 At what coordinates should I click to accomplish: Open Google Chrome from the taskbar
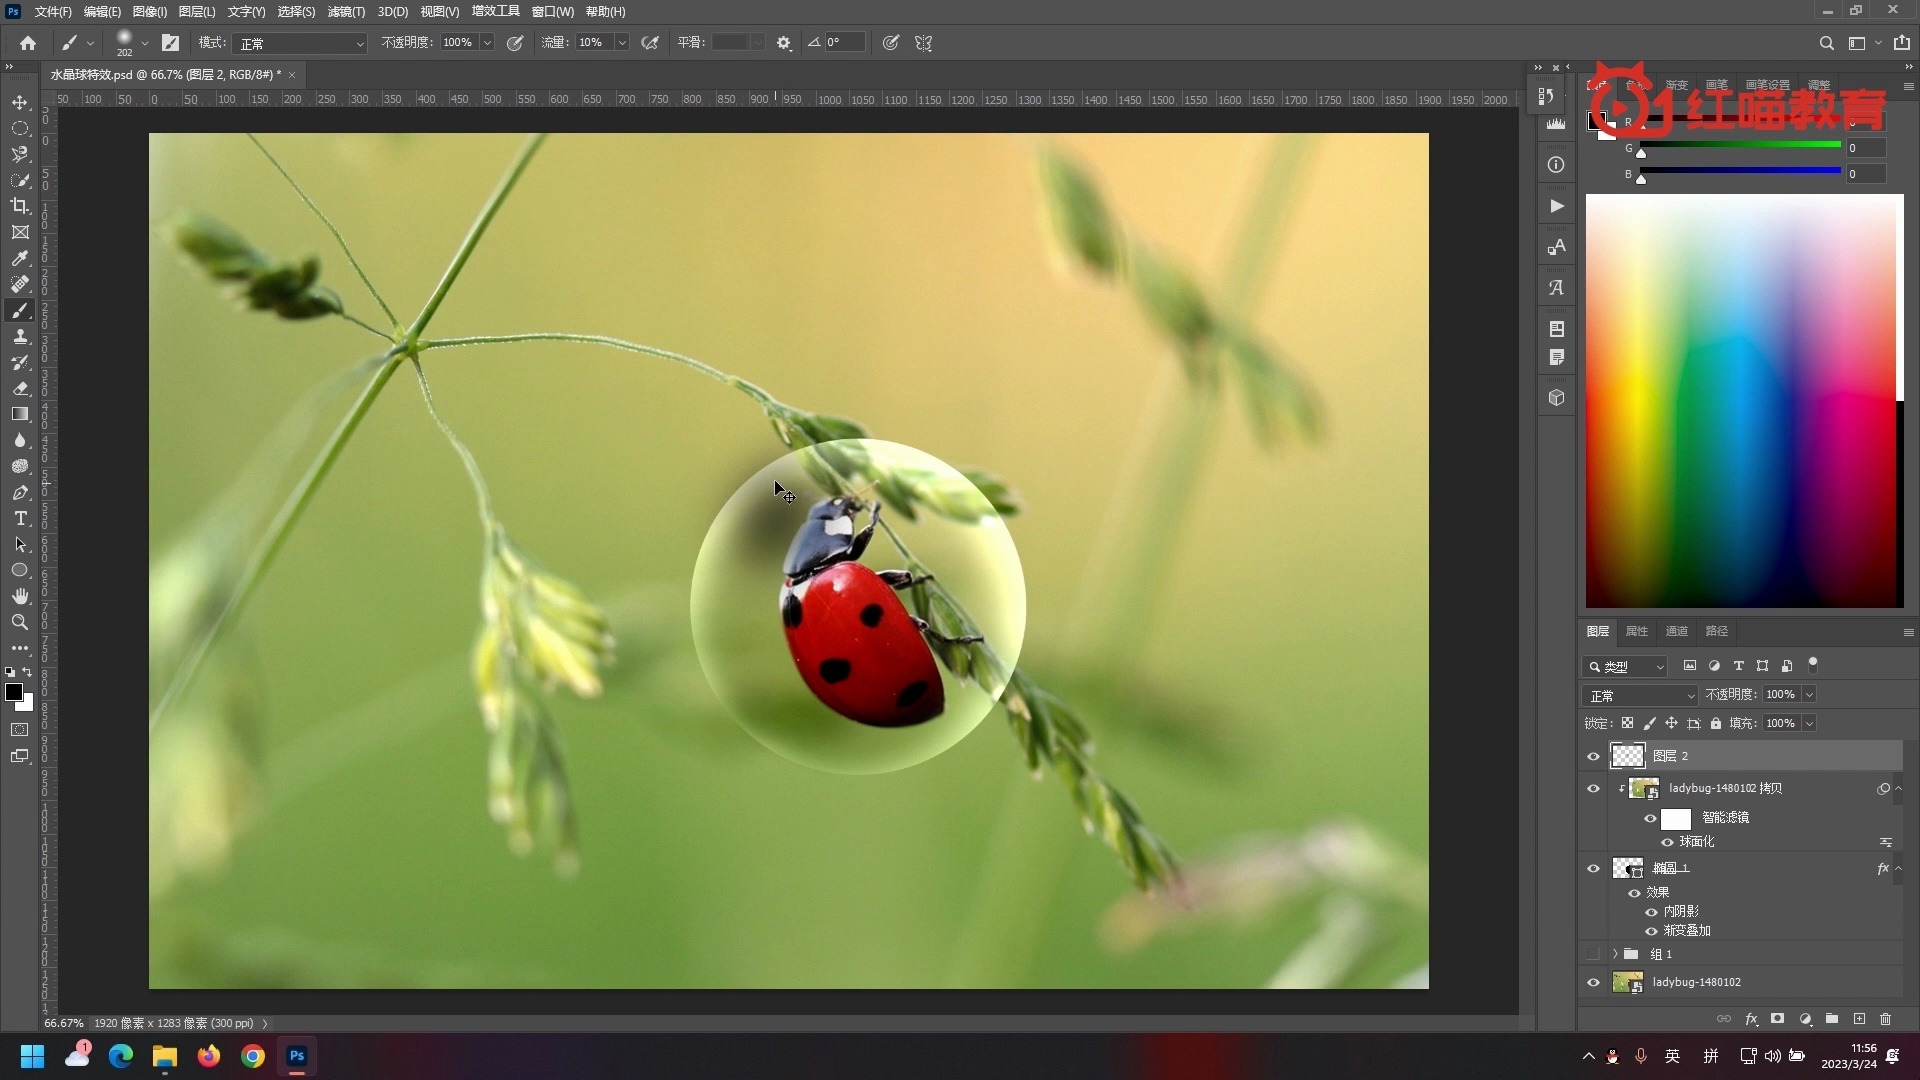pos(253,1056)
